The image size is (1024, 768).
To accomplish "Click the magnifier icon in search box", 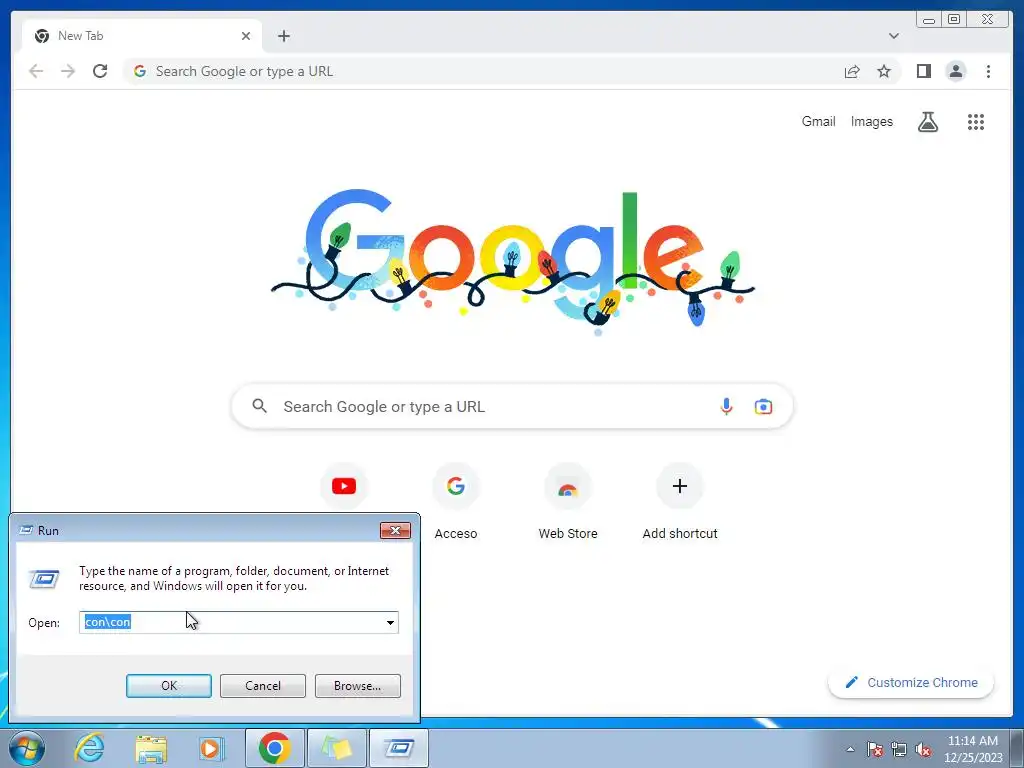I will click(259, 406).
